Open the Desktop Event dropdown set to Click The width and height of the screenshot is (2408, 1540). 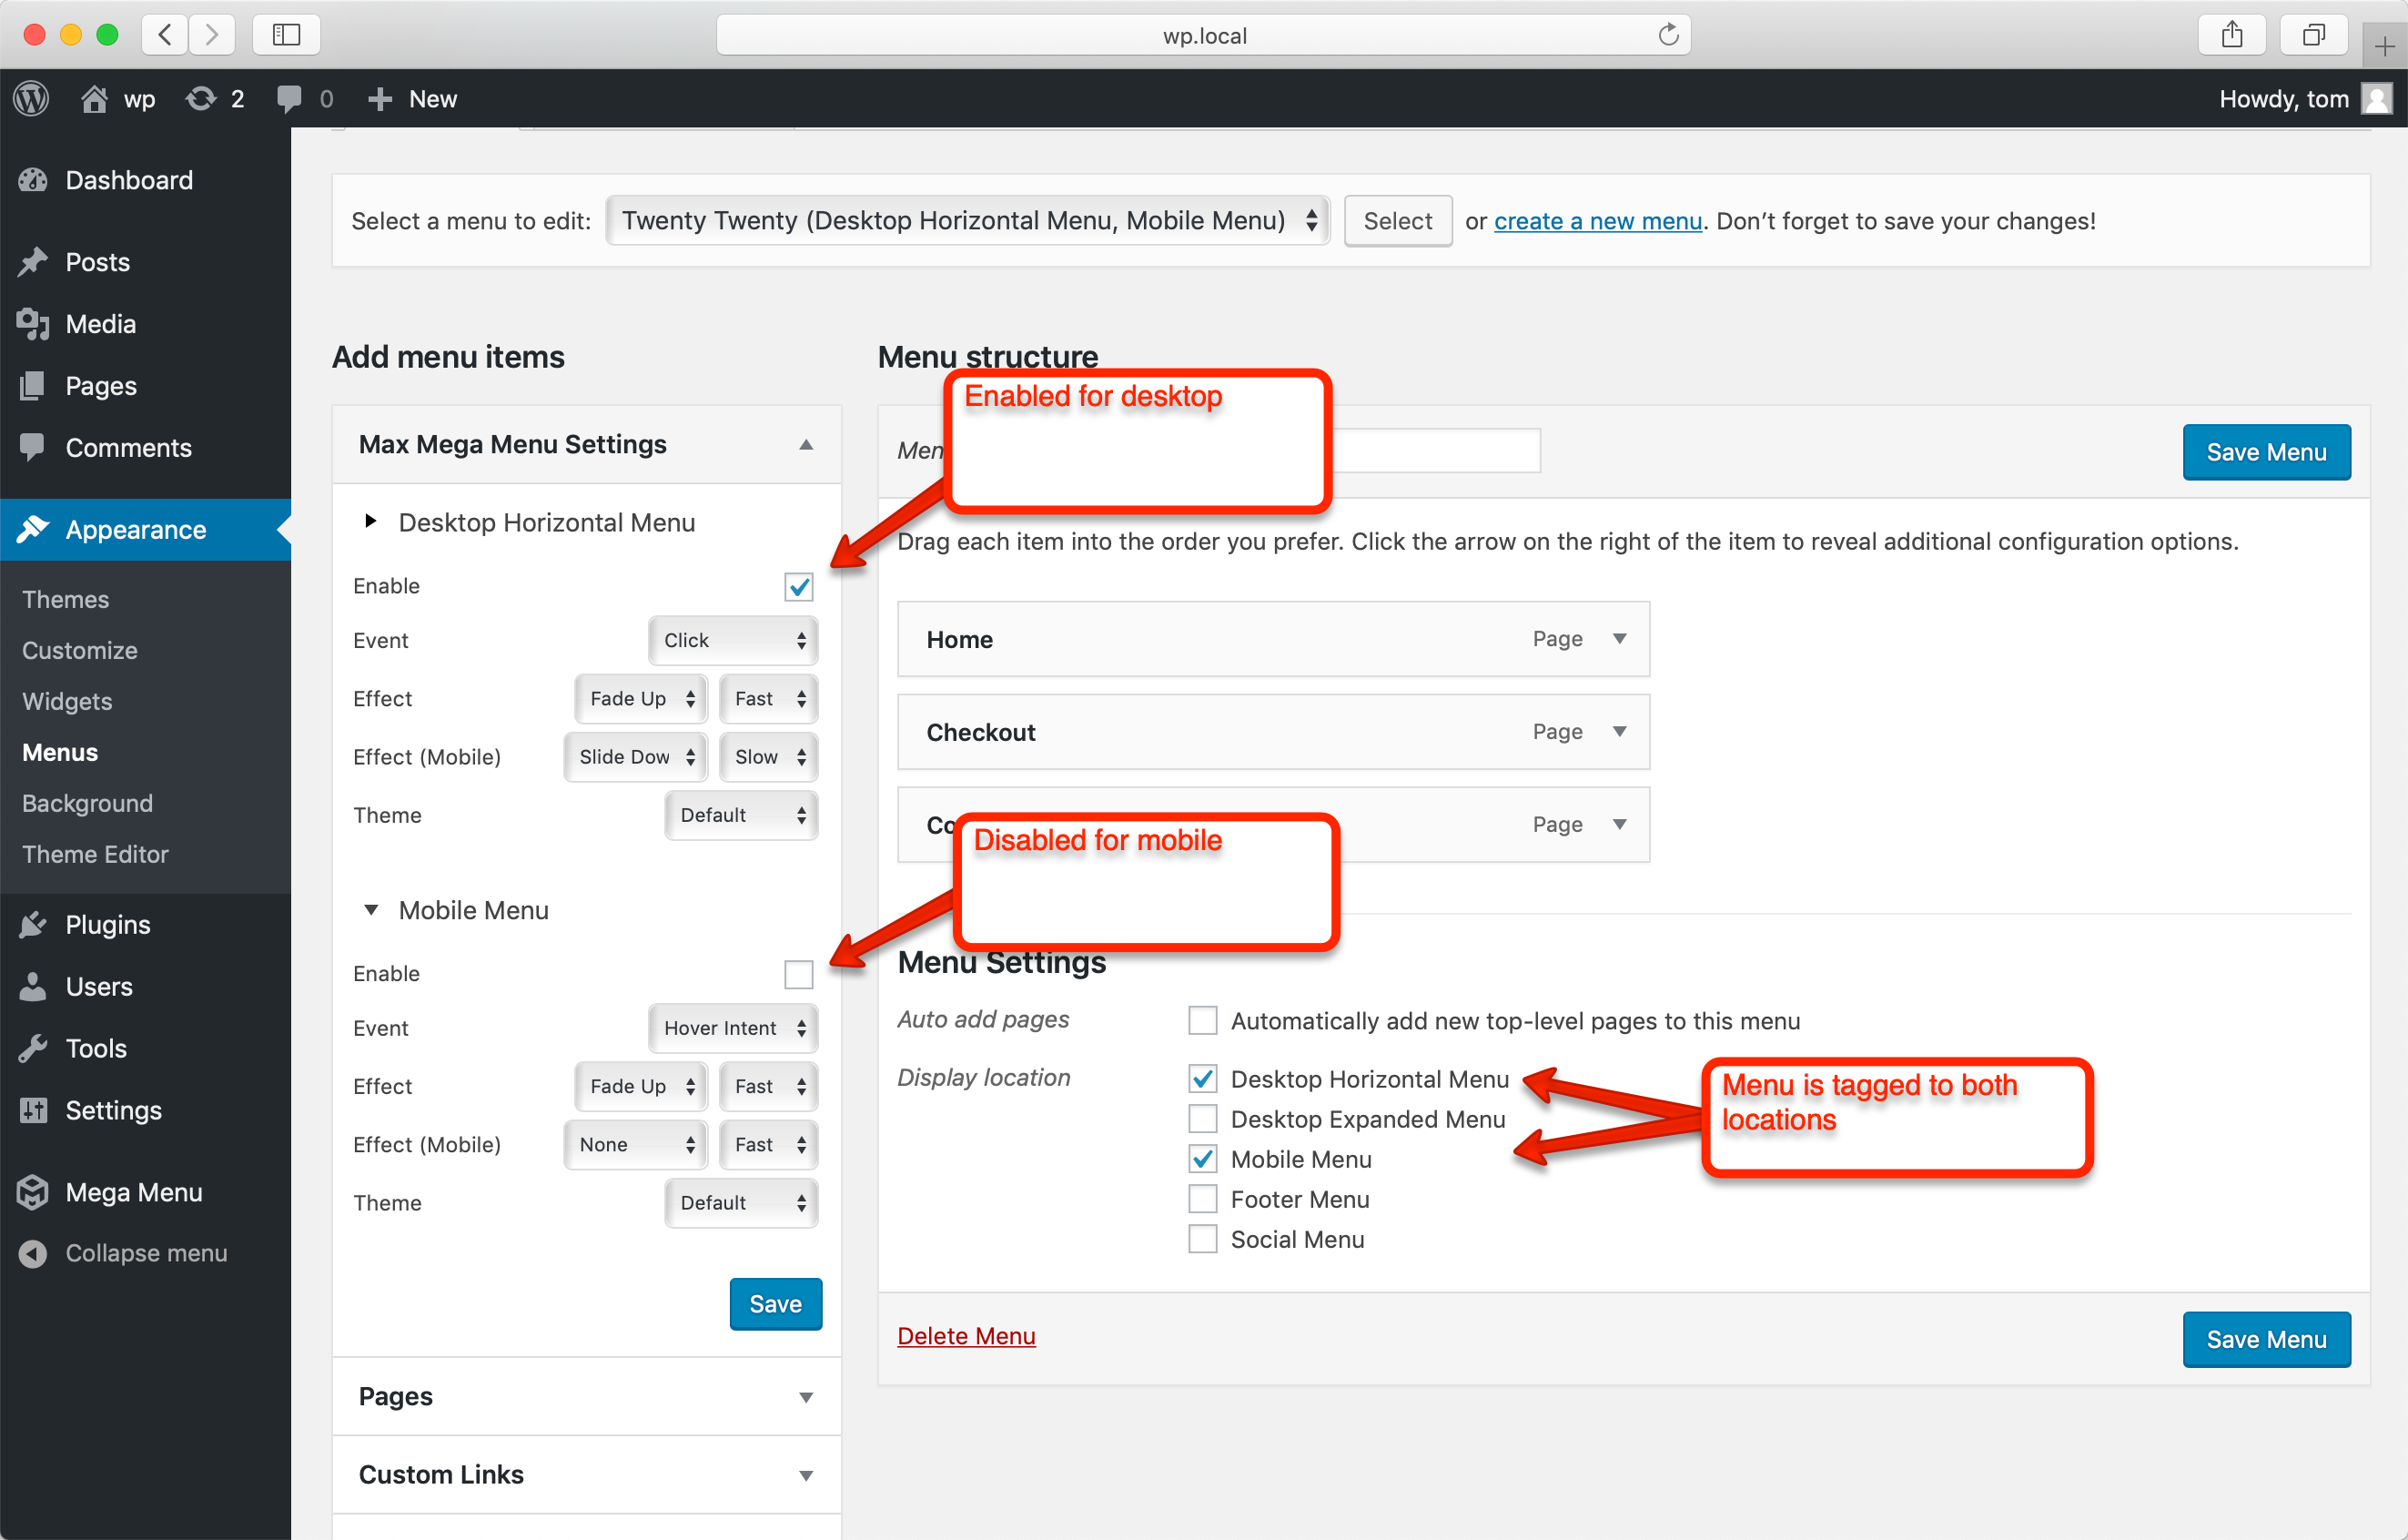coord(733,640)
